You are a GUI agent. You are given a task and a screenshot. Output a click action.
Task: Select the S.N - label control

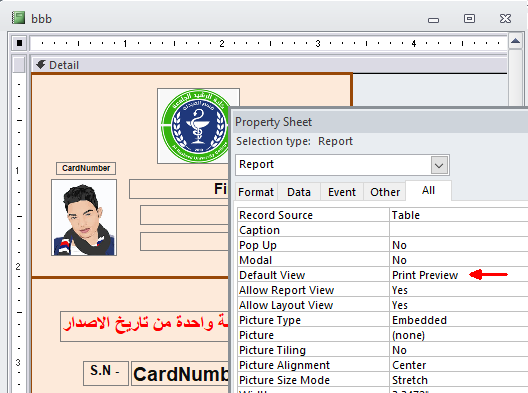pos(106,373)
